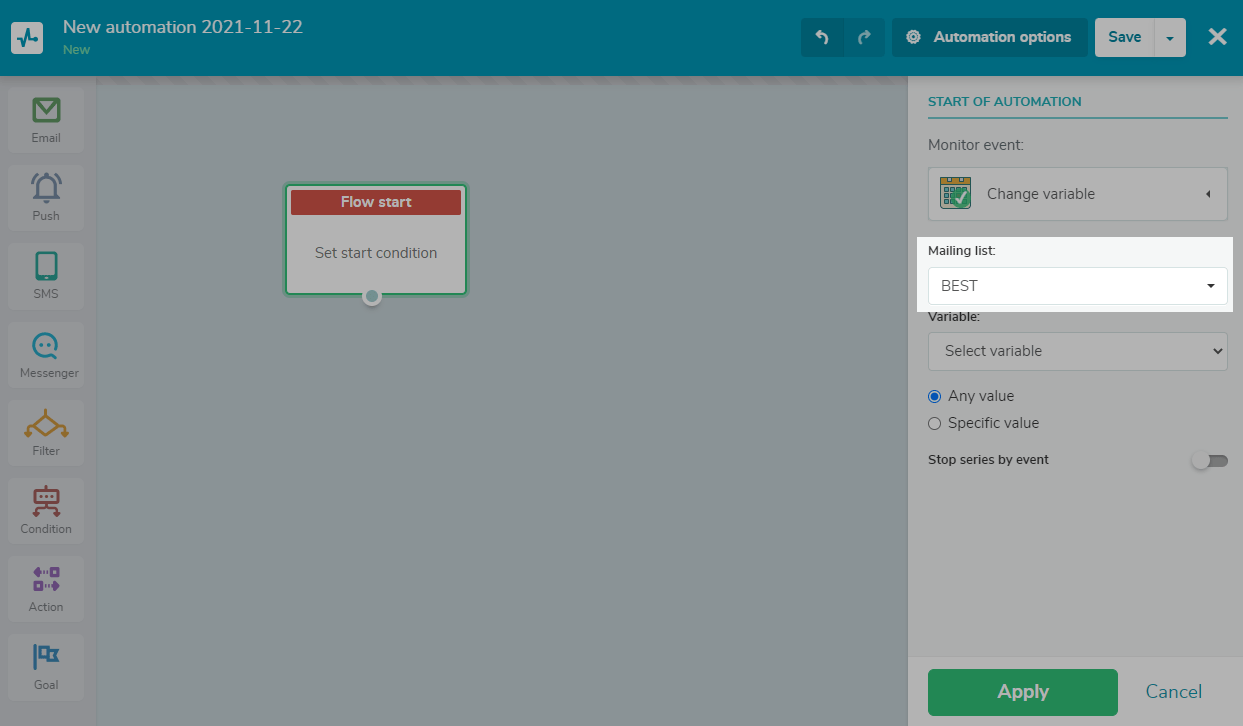This screenshot has height=726, width=1243.
Task: Click the calendar icon in Monitor event
Action: tap(956, 192)
